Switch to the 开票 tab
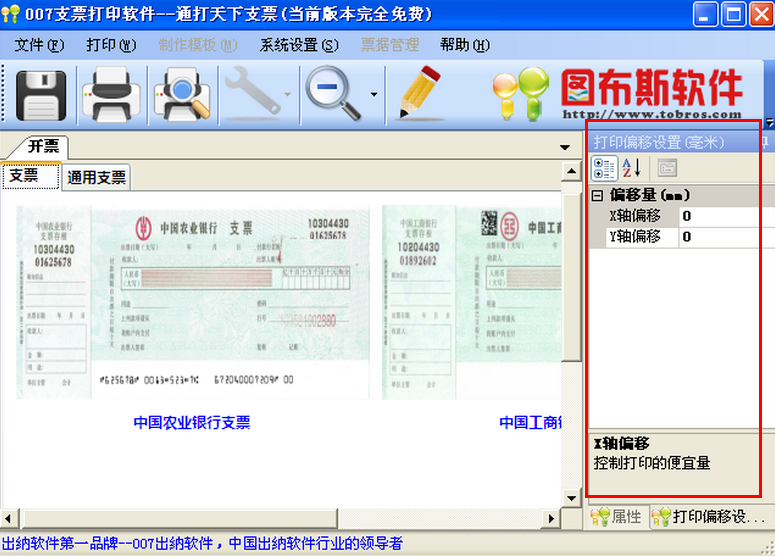775x556 pixels. pos(43,146)
